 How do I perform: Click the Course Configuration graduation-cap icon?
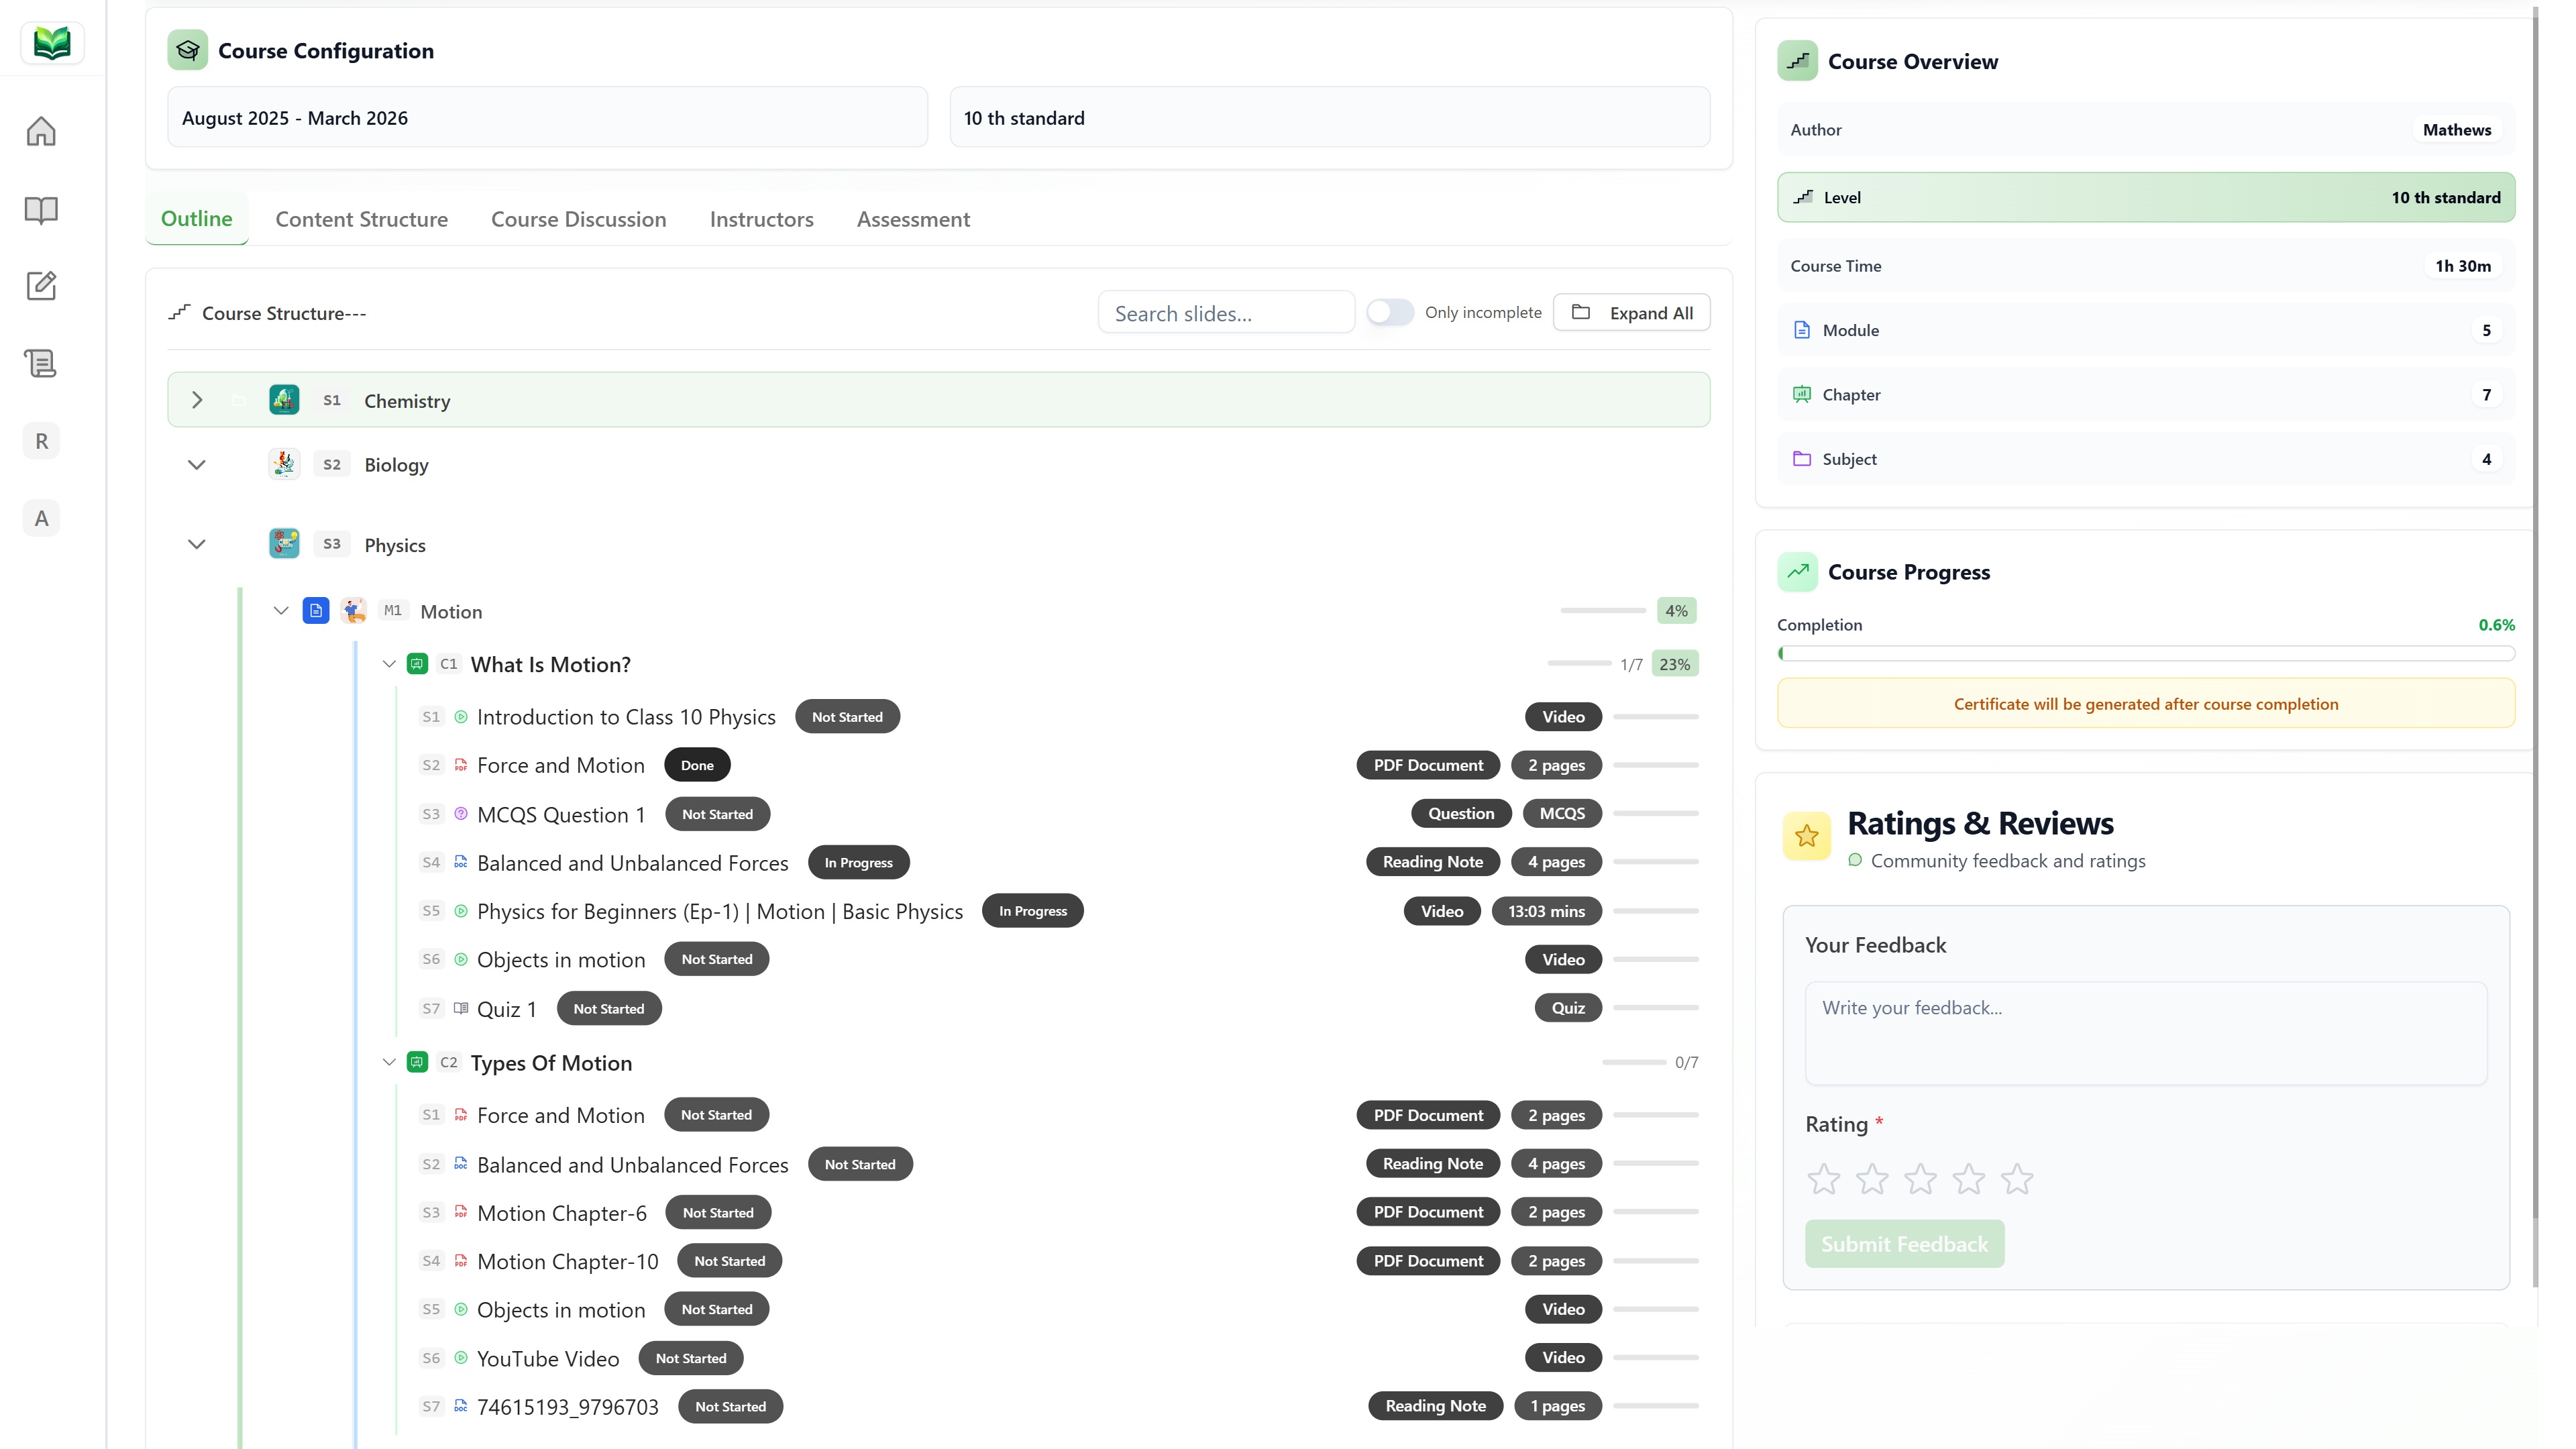[187, 50]
